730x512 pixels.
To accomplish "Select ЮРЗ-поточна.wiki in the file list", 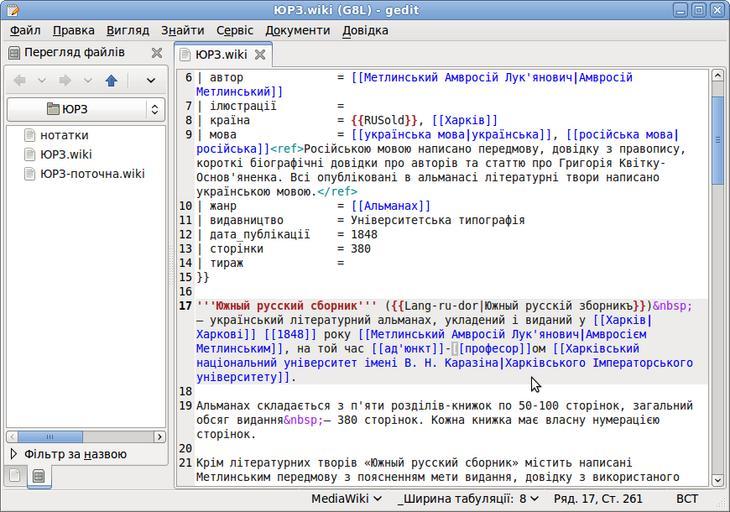I will tap(92, 173).
